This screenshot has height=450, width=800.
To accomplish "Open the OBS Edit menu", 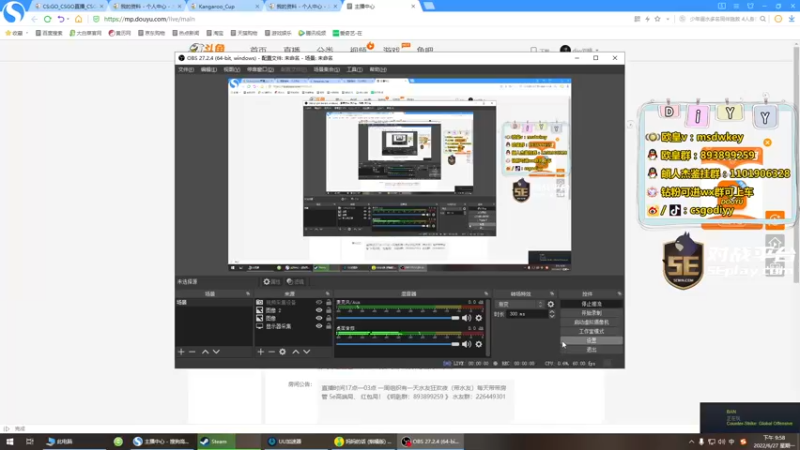I will (209, 69).
